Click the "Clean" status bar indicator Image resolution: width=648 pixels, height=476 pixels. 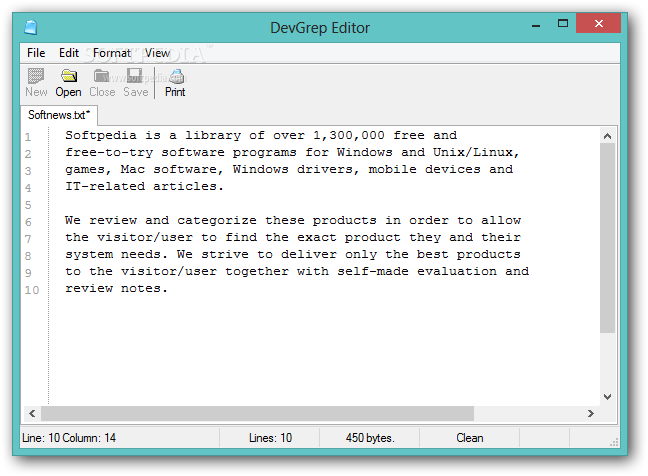tap(469, 438)
